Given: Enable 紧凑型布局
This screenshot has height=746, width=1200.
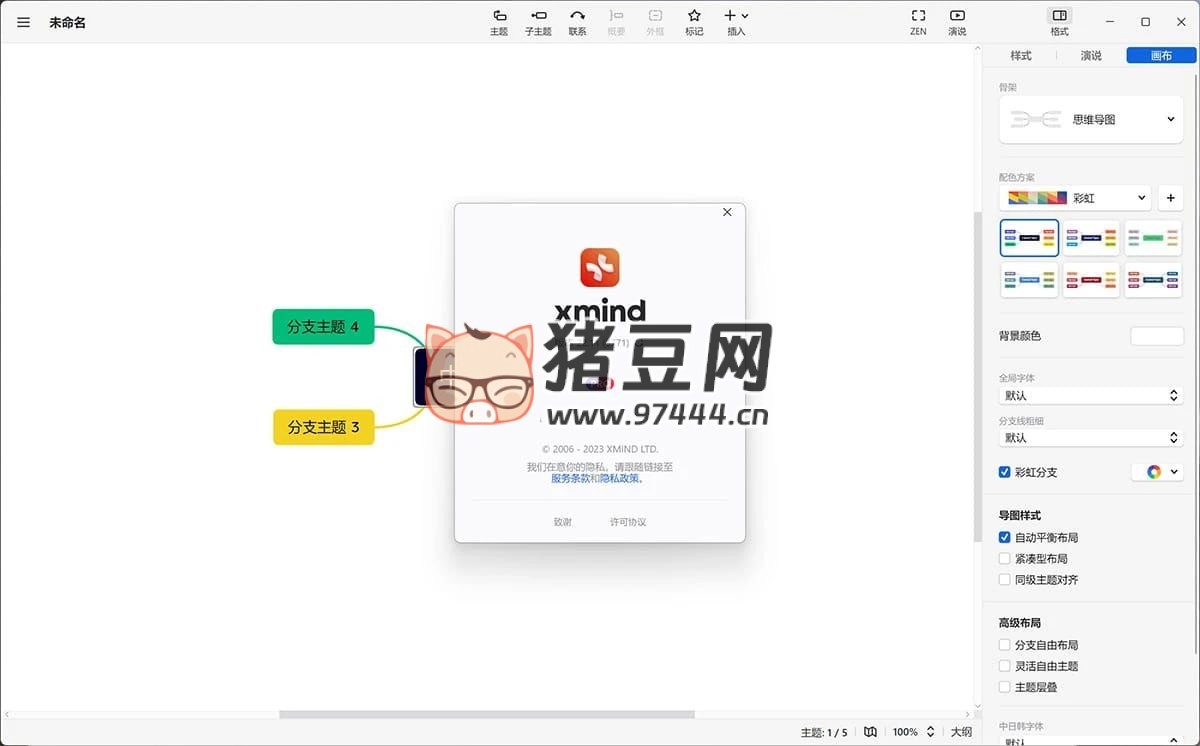Looking at the screenshot, I should coord(1005,558).
